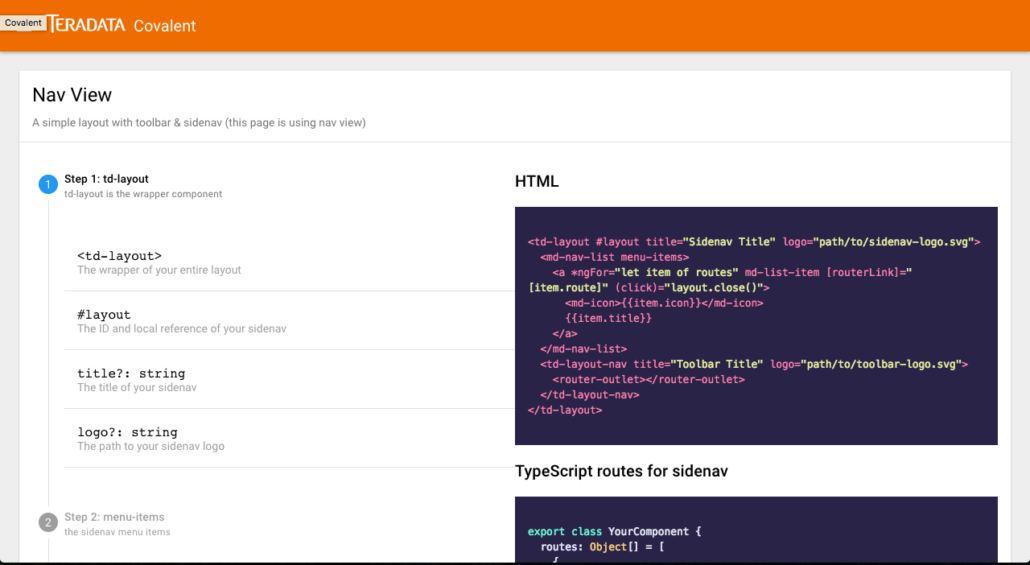Viewport: 1030px width, 565px height.
Task: Select the step 1 circle icon
Action: click(48, 185)
